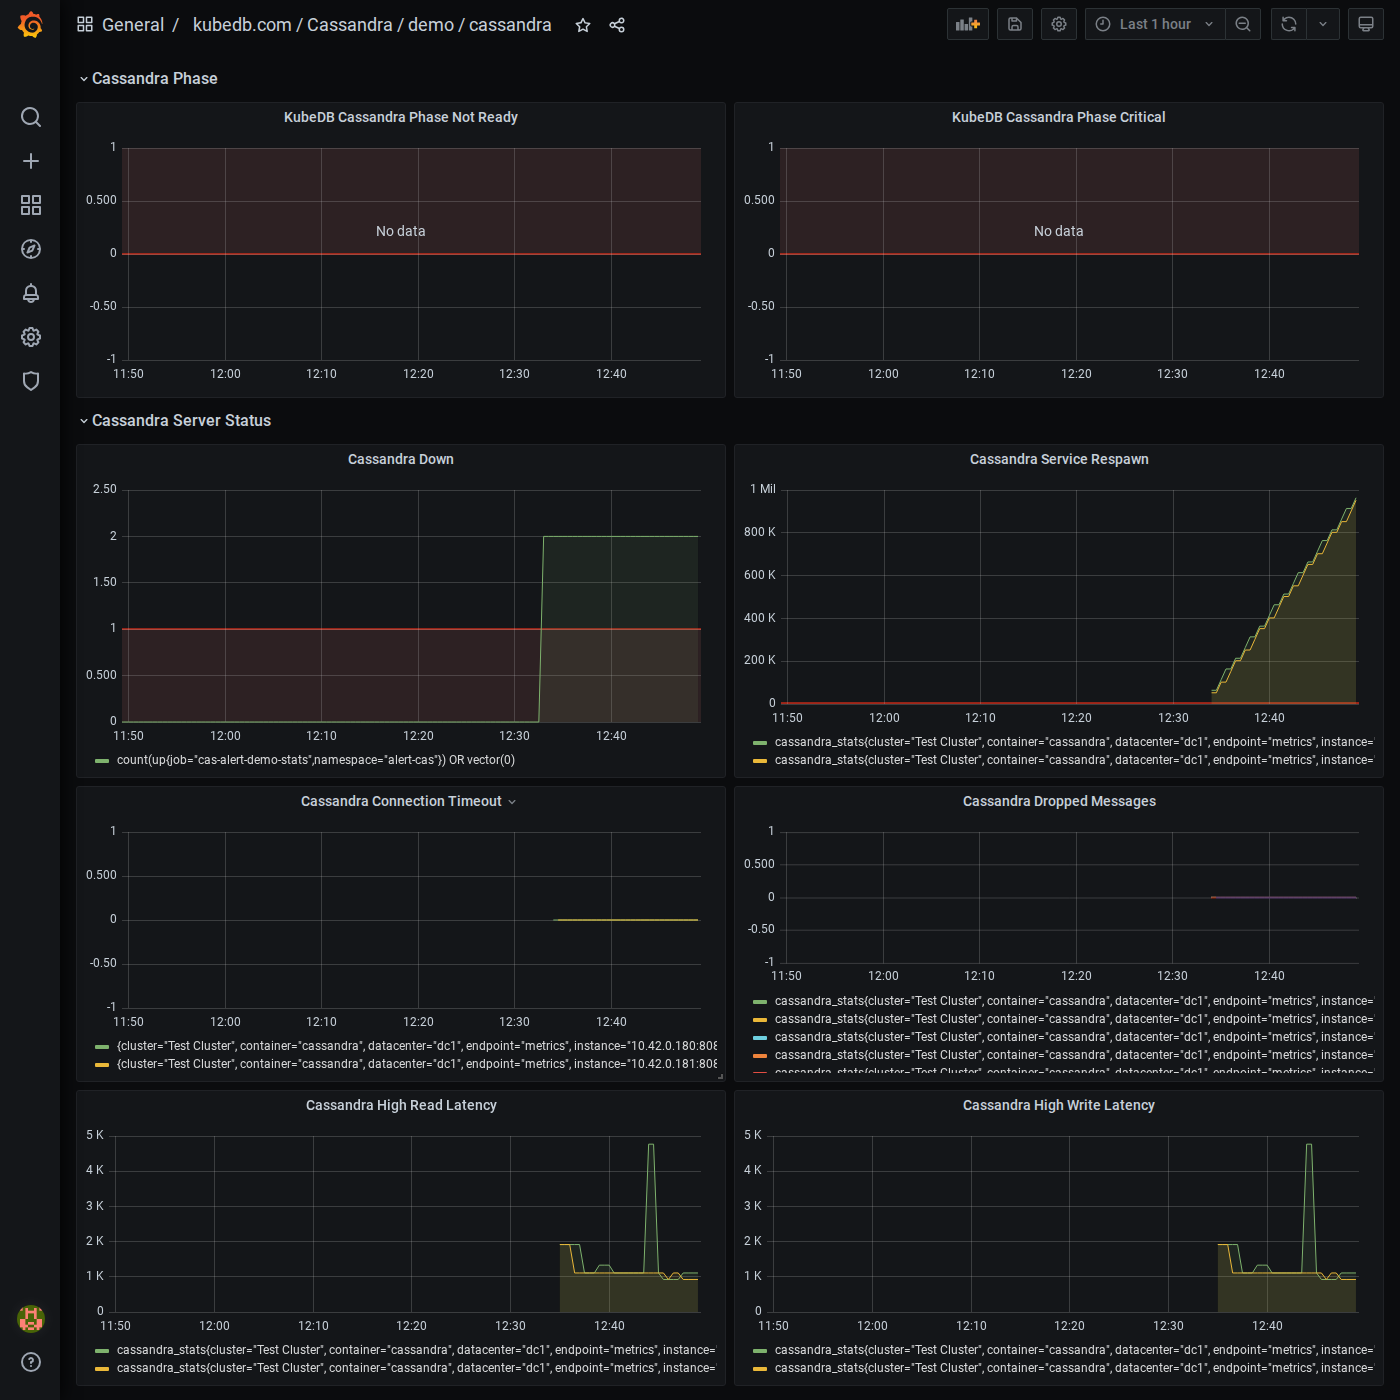1400x1400 pixels.
Task: Click the latency spike in High Read Latency graph
Action: pos(651,1147)
